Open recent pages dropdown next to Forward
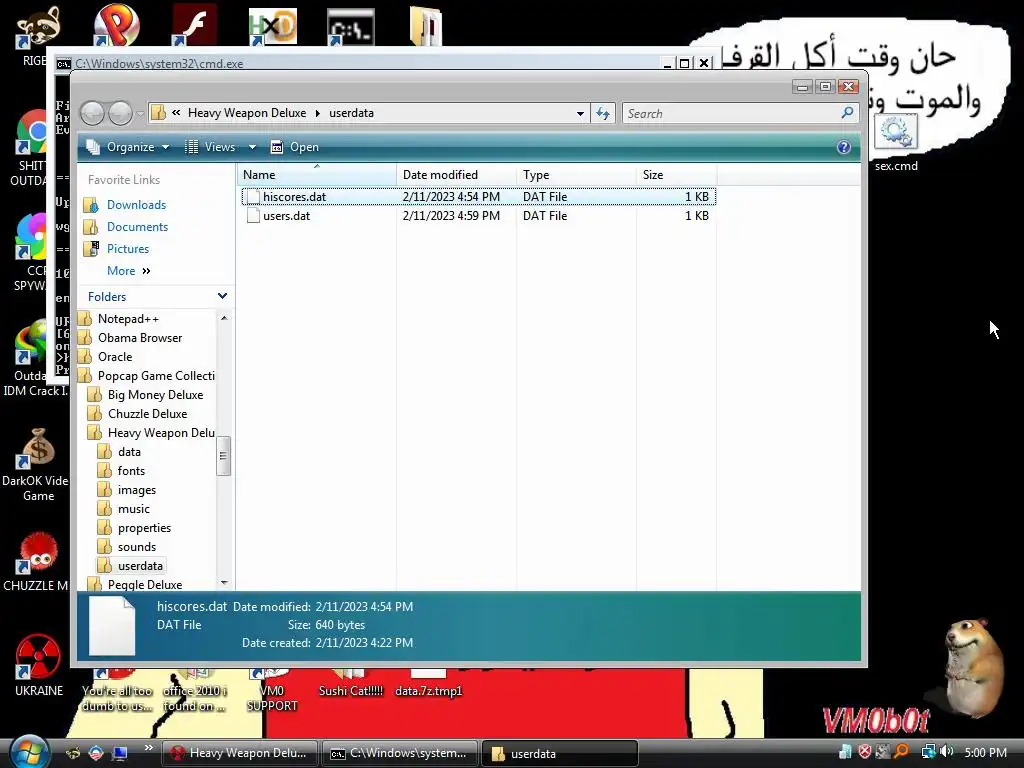1024x768 pixels. click(x=140, y=114)
